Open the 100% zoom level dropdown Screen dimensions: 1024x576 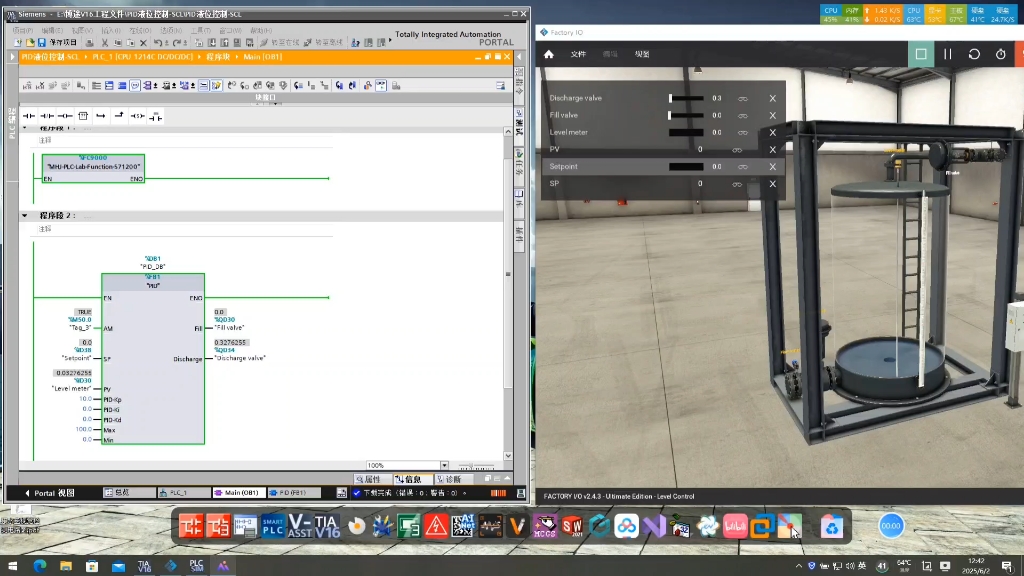coord(444,465)
